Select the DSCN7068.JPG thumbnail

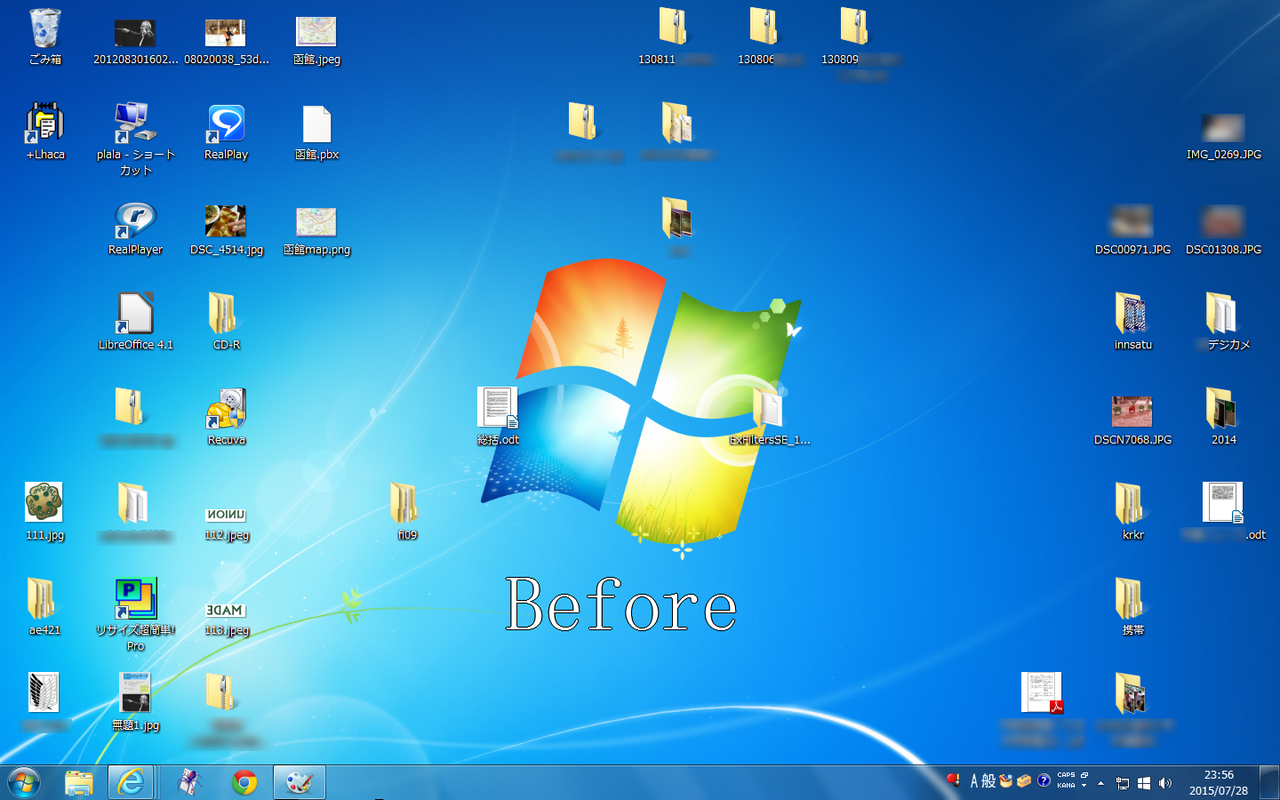[x=1132, y=411]
